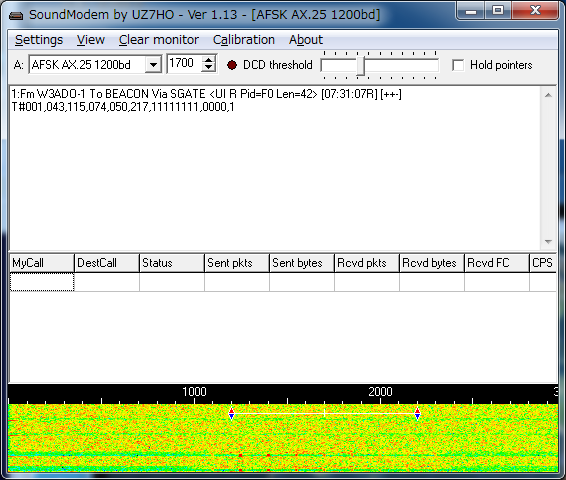Click the 2000 Hz label on frequency scale
566x480 pixels.
tap(380, 392)
